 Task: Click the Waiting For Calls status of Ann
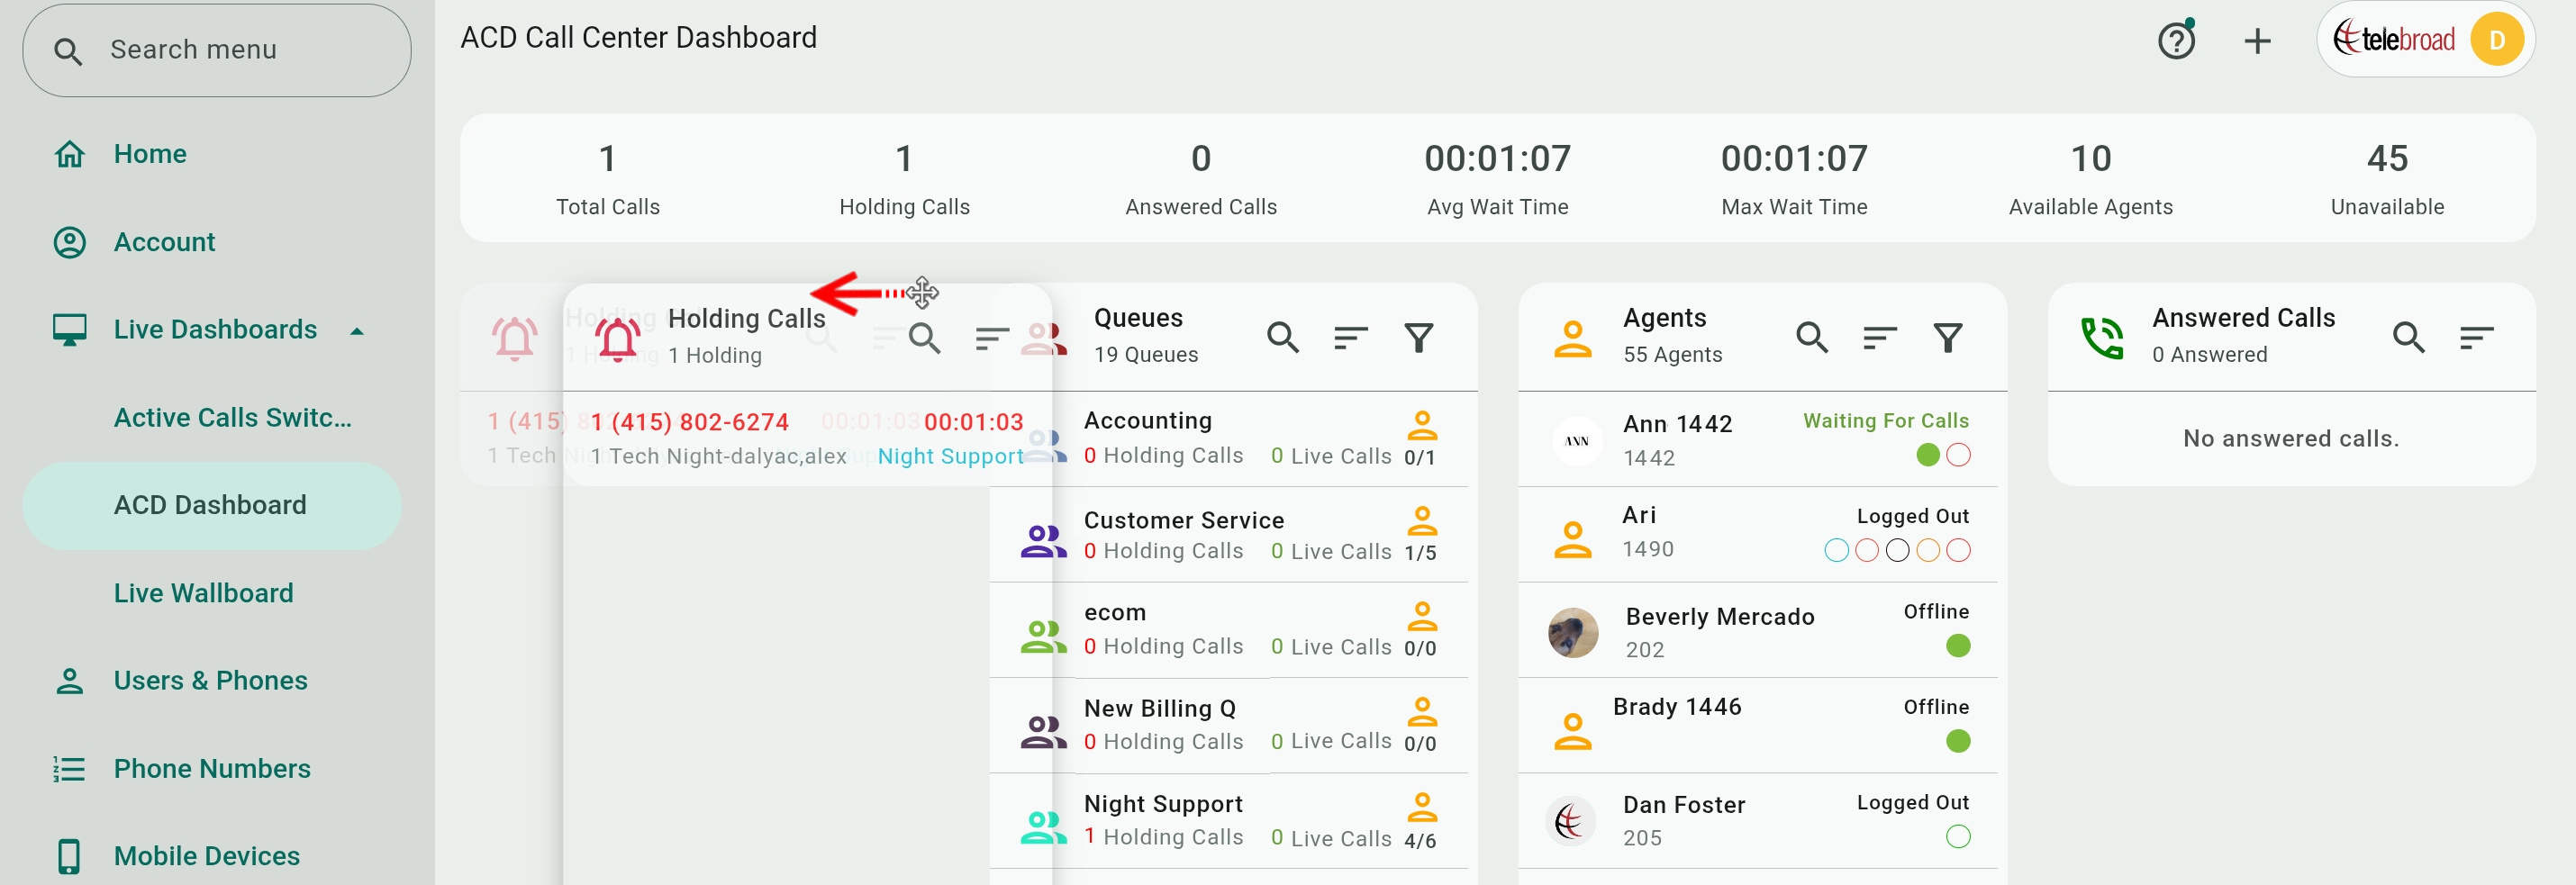pos(1886,421)
